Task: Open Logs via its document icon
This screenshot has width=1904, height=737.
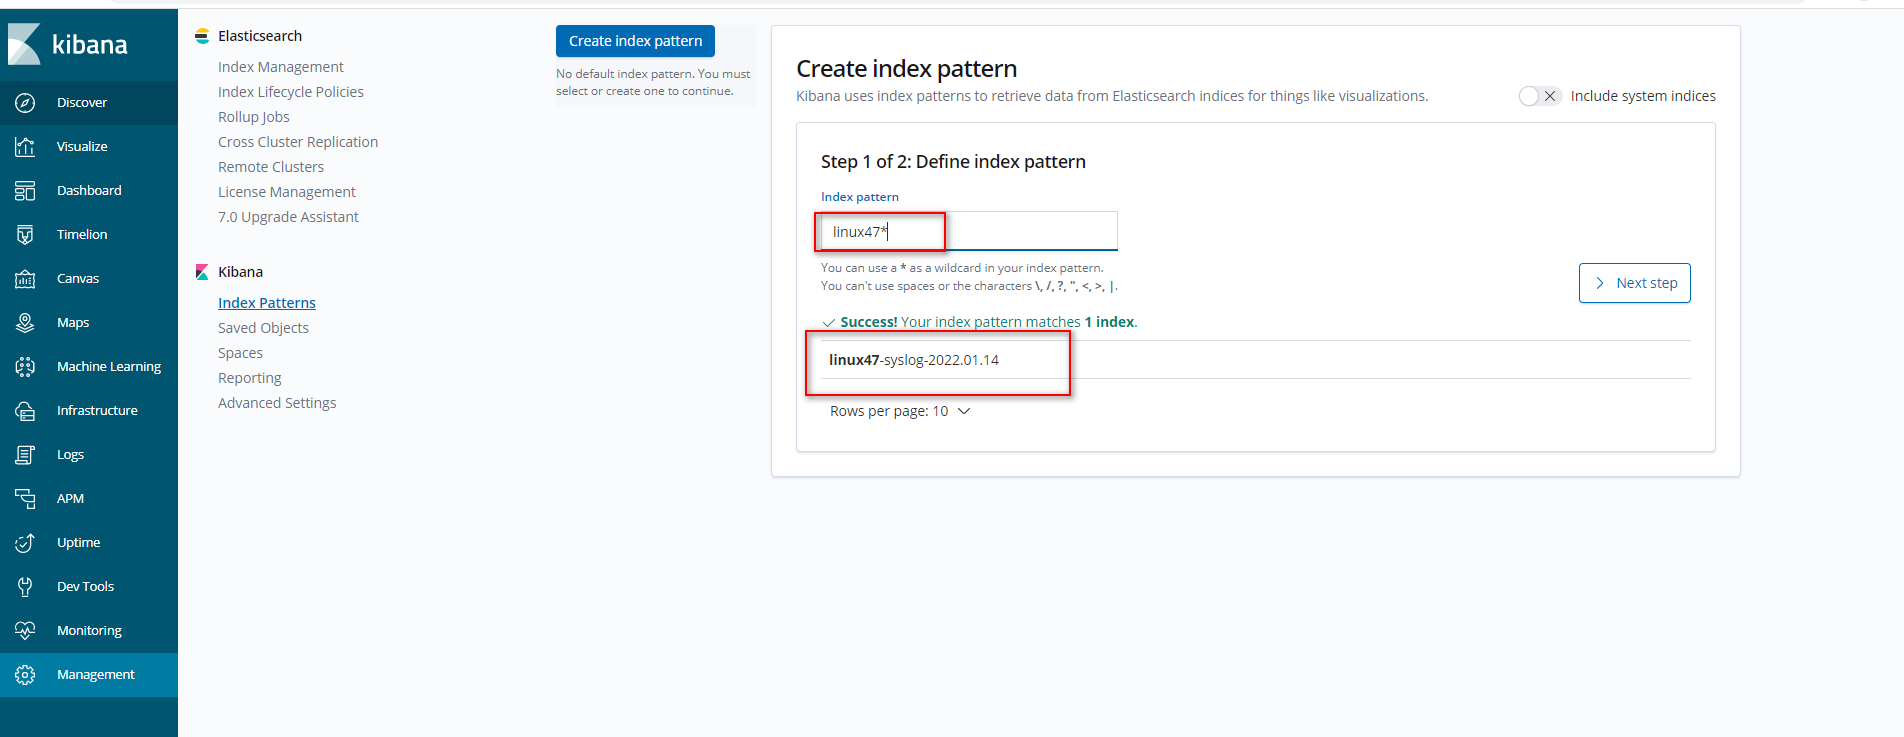Action: pyautogui.click(x=25, y=454)
